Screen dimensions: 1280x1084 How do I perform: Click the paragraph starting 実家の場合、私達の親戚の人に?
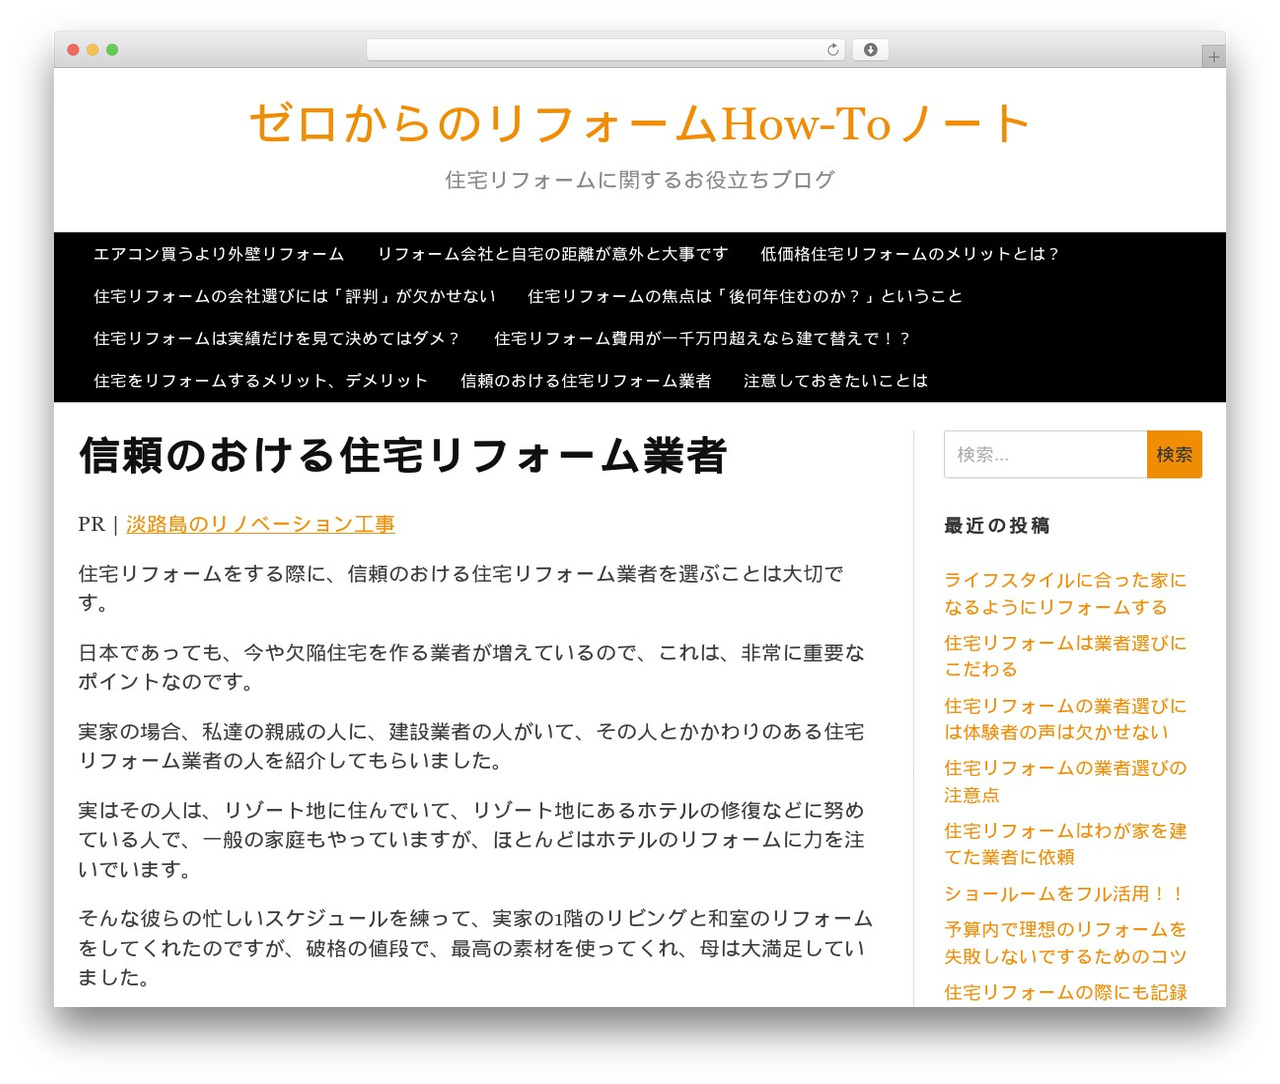pyautogui.click(x=472, y=746)
